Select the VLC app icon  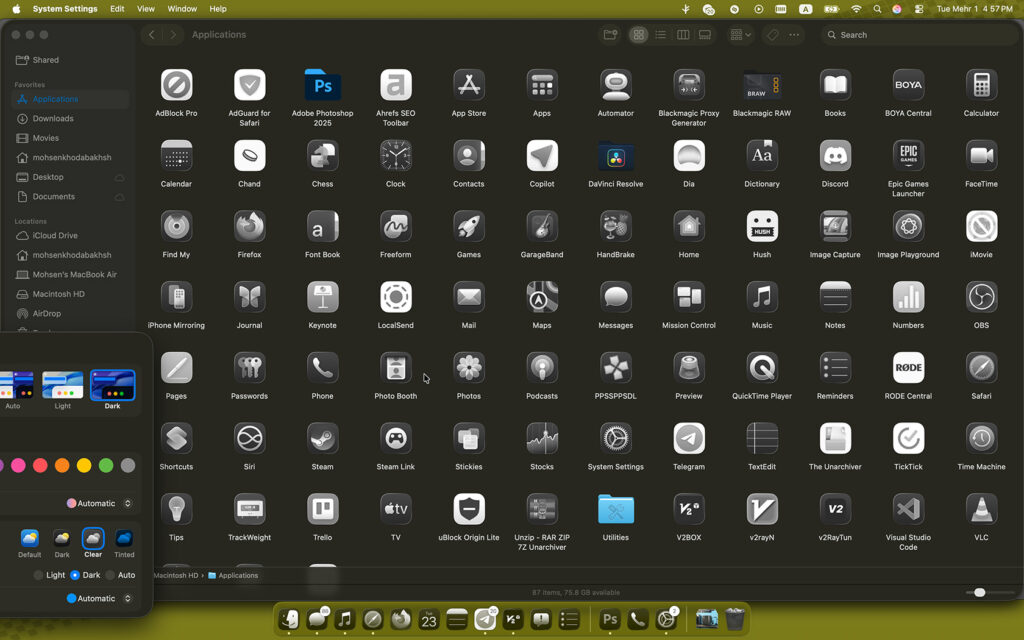pos(981,510)
